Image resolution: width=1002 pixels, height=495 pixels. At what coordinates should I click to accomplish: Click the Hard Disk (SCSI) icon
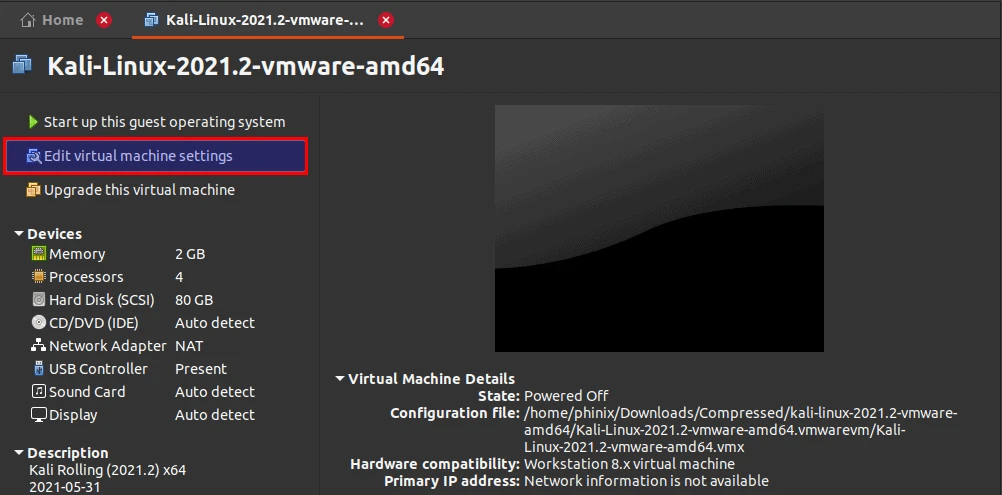pos(39,300)
